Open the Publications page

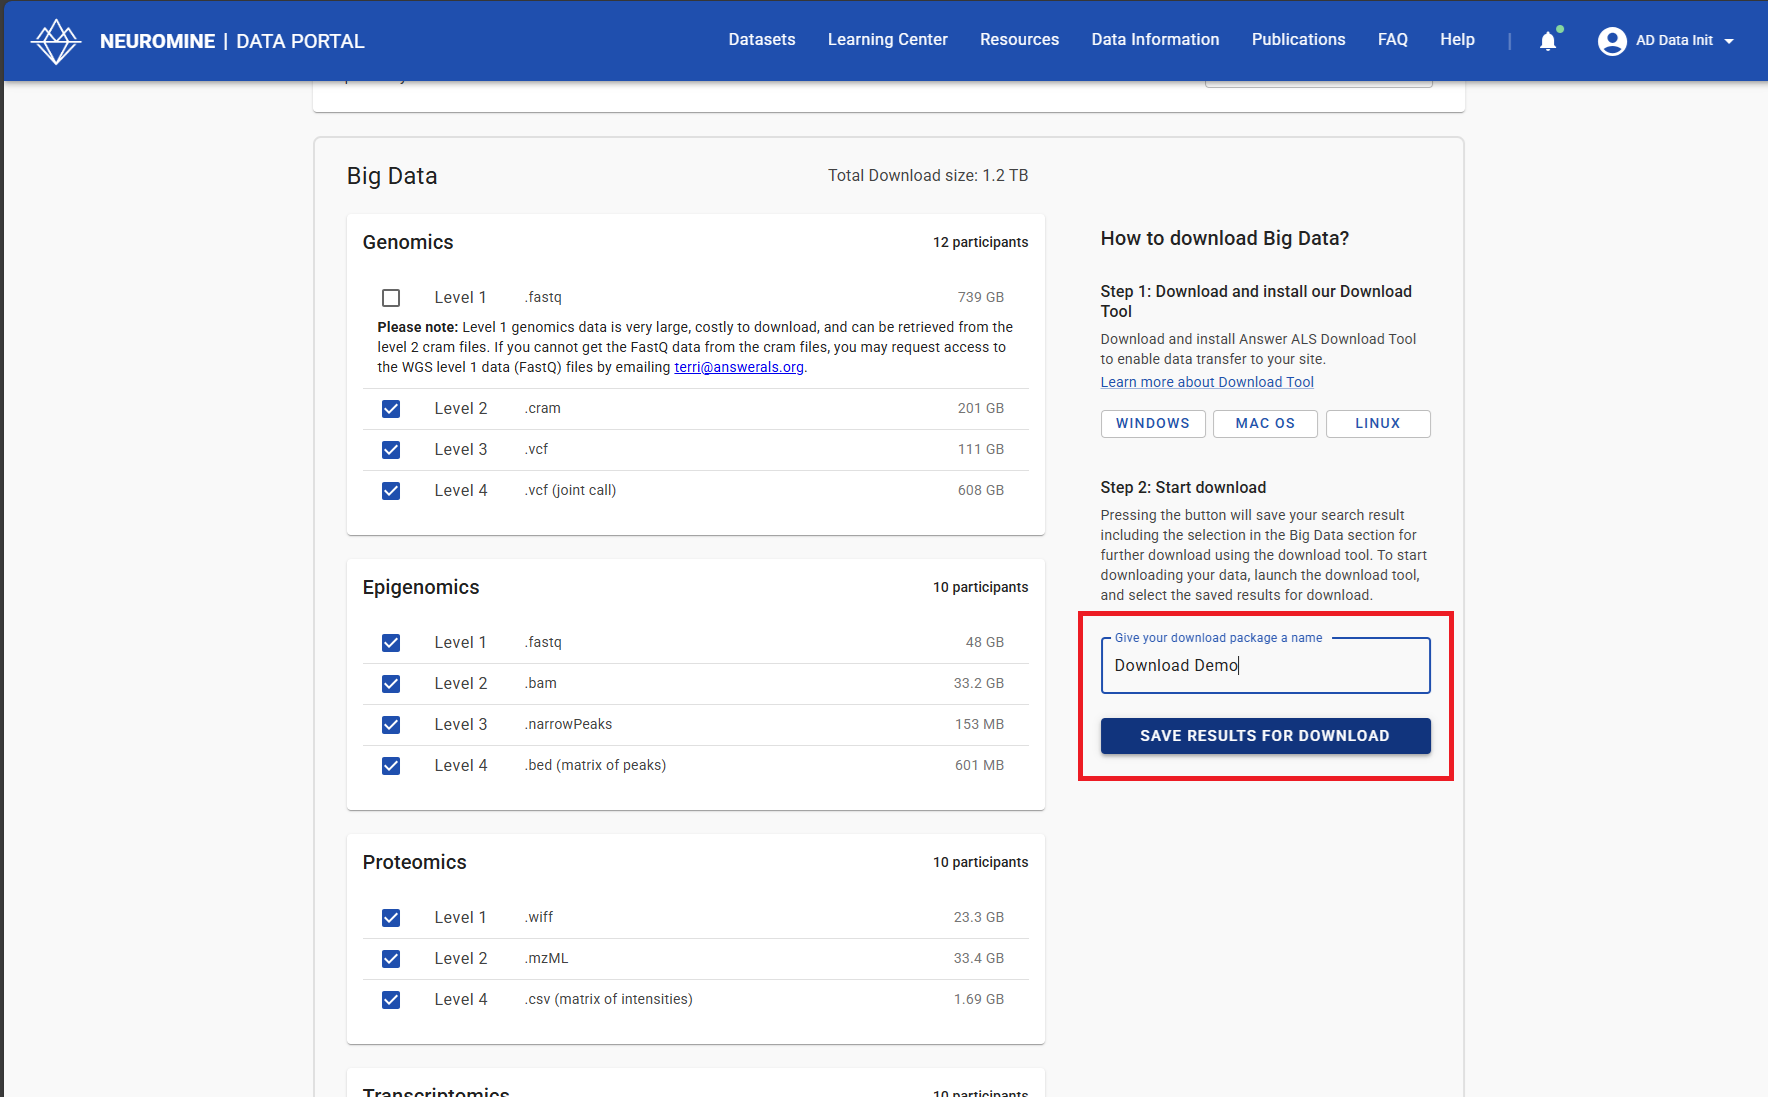point(1298,40)
